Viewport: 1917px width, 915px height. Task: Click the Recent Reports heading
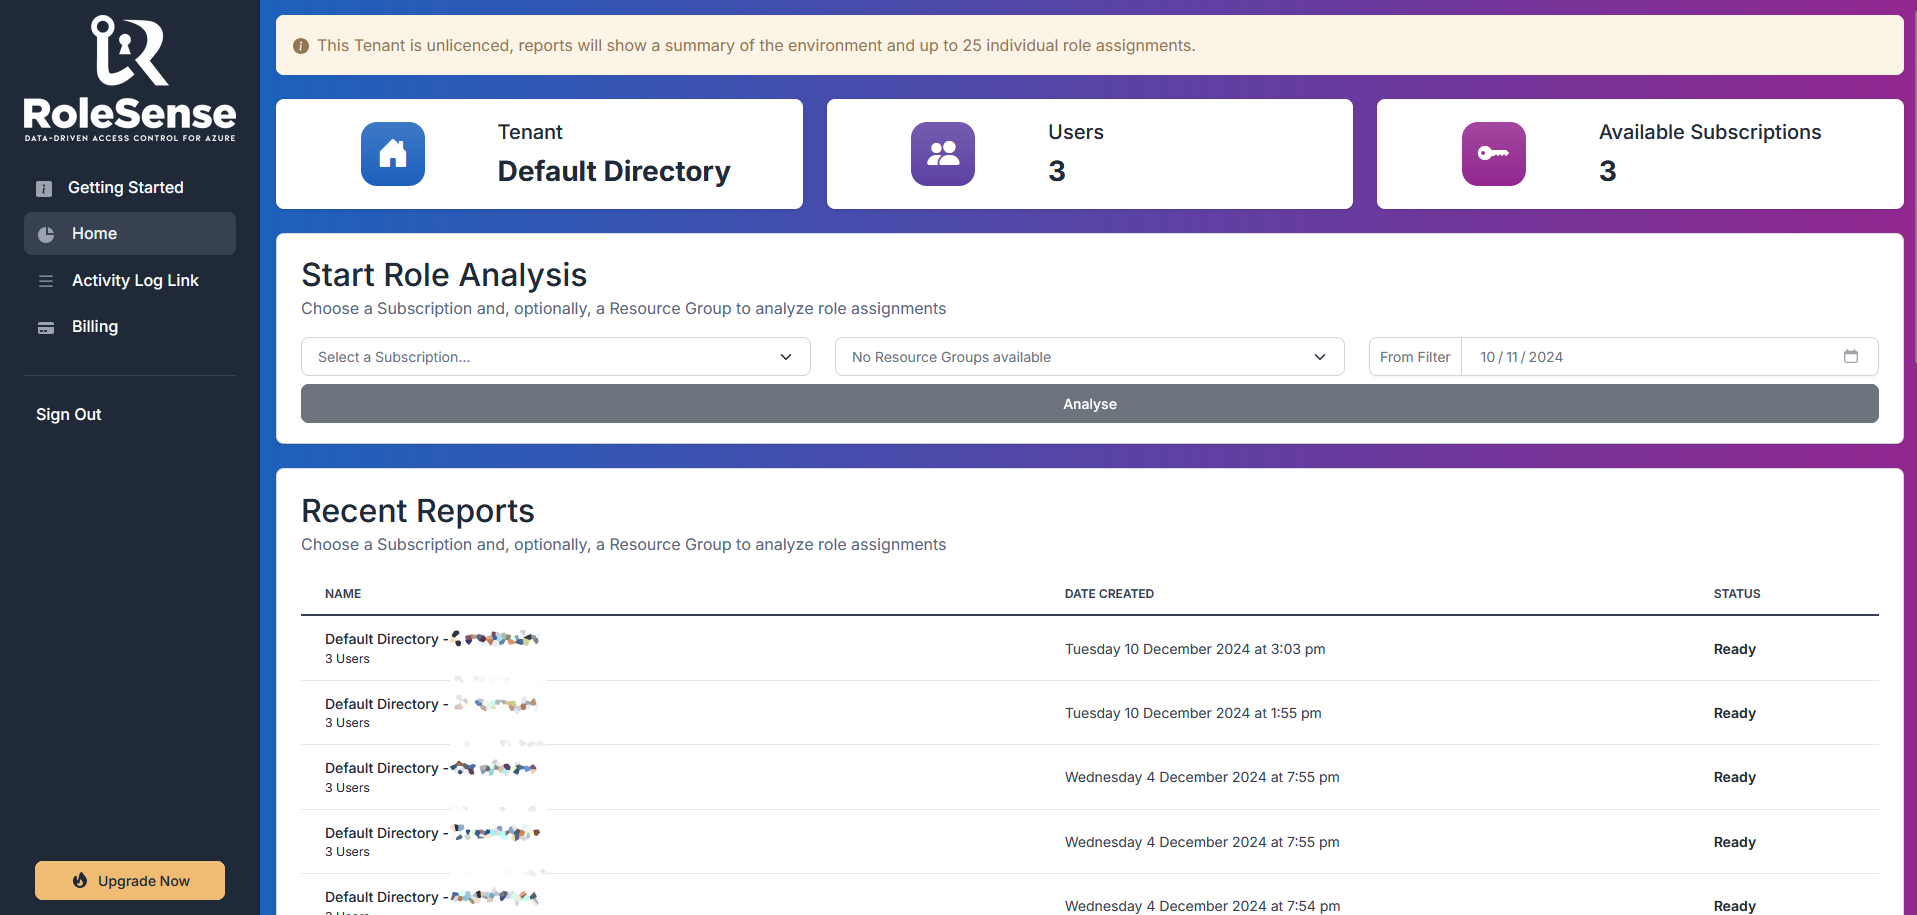(418, 511)
